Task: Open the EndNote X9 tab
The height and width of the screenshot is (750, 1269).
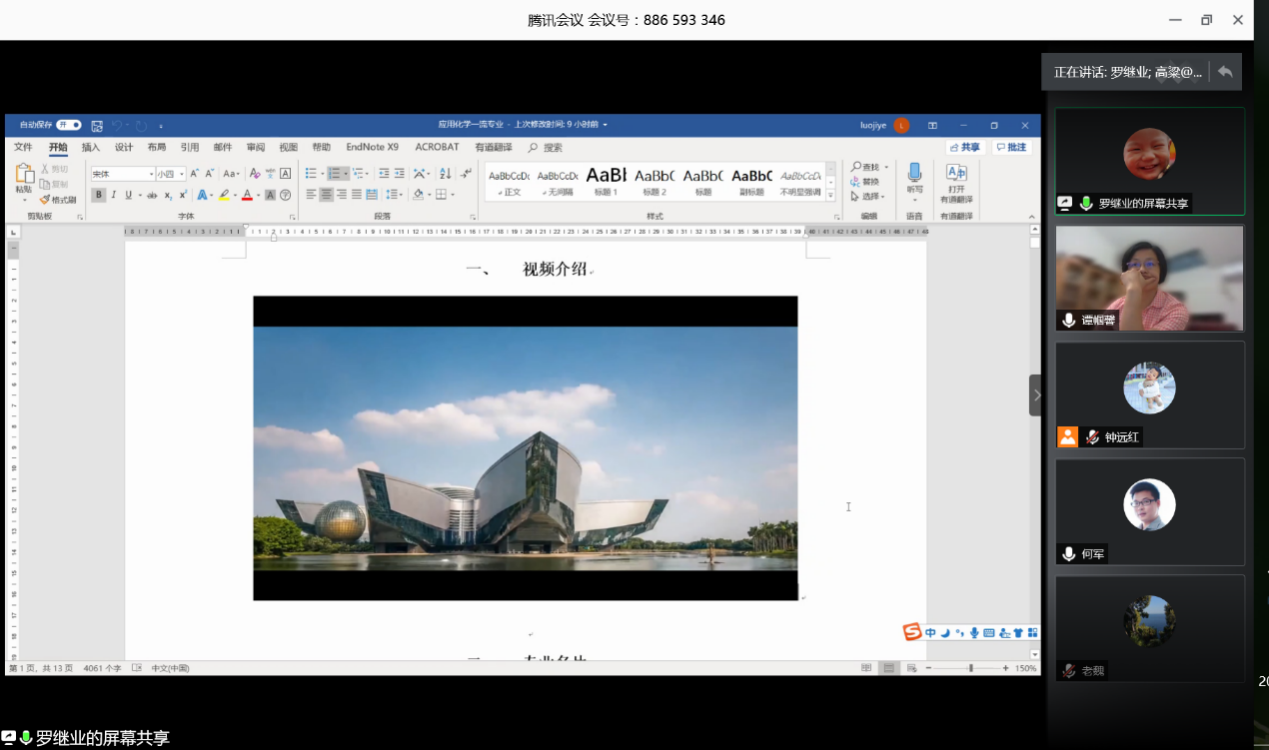Action: [x=372, y=147]
